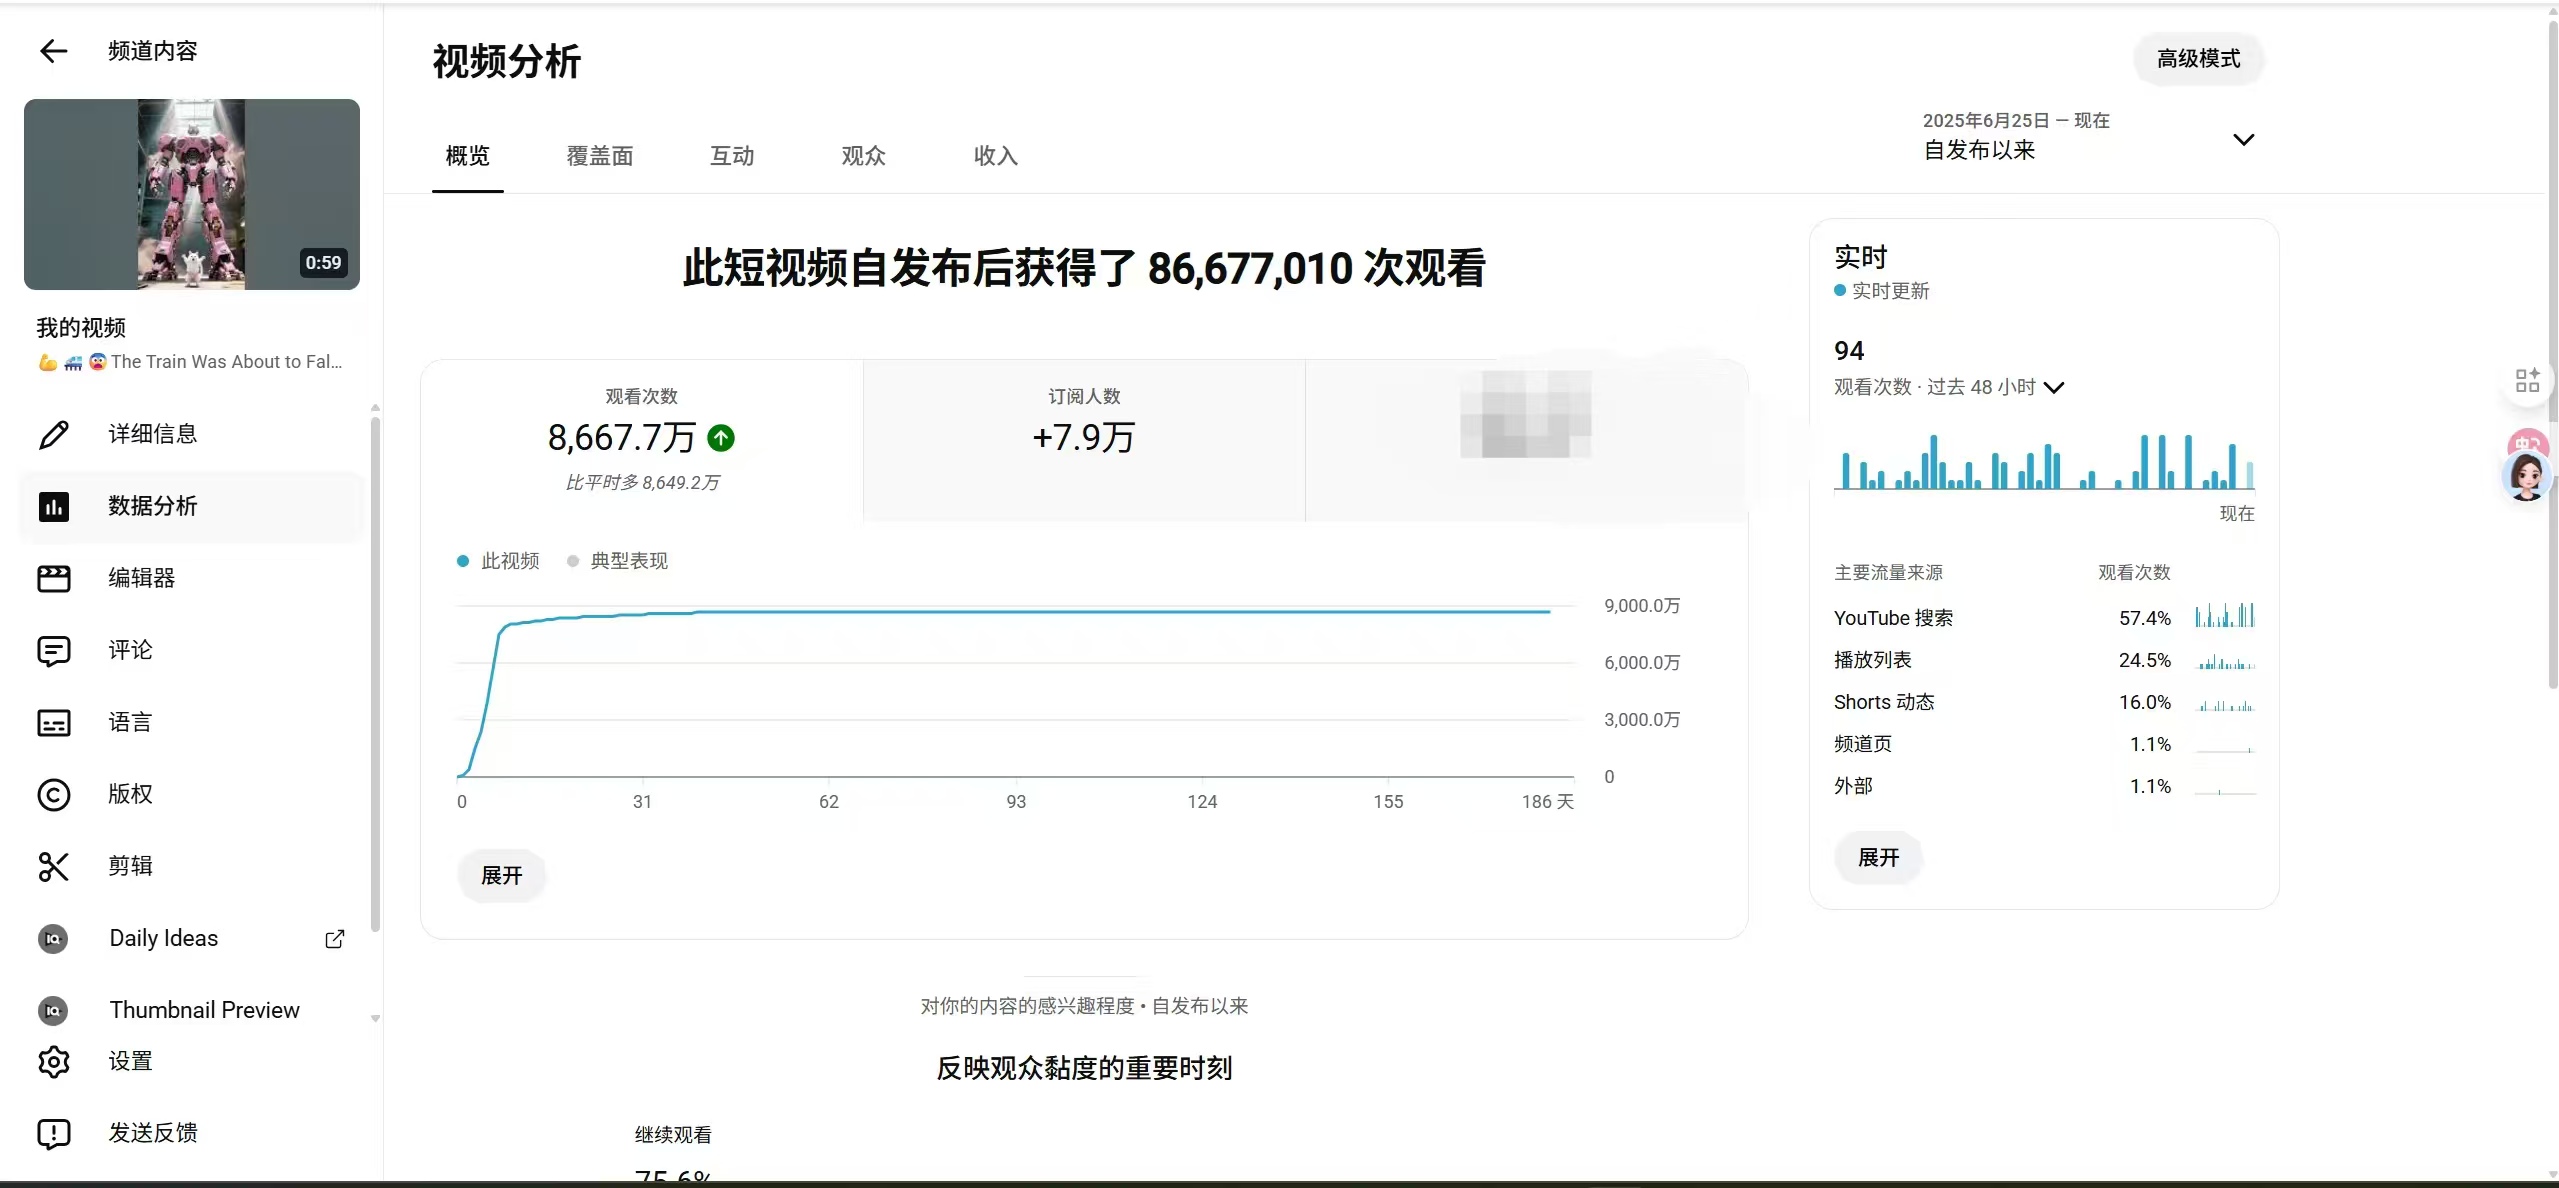Expand the date range selector chevron

pyautogui.click(x=2243, y=139)
